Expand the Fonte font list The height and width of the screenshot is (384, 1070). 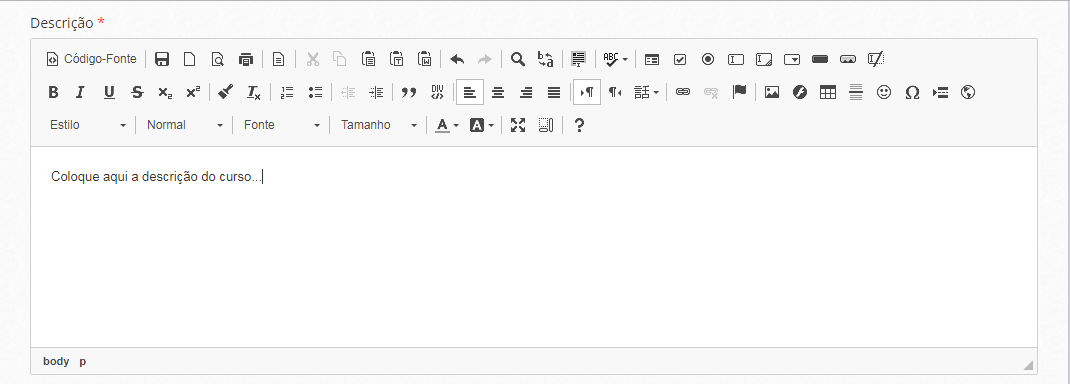(281, 125)
